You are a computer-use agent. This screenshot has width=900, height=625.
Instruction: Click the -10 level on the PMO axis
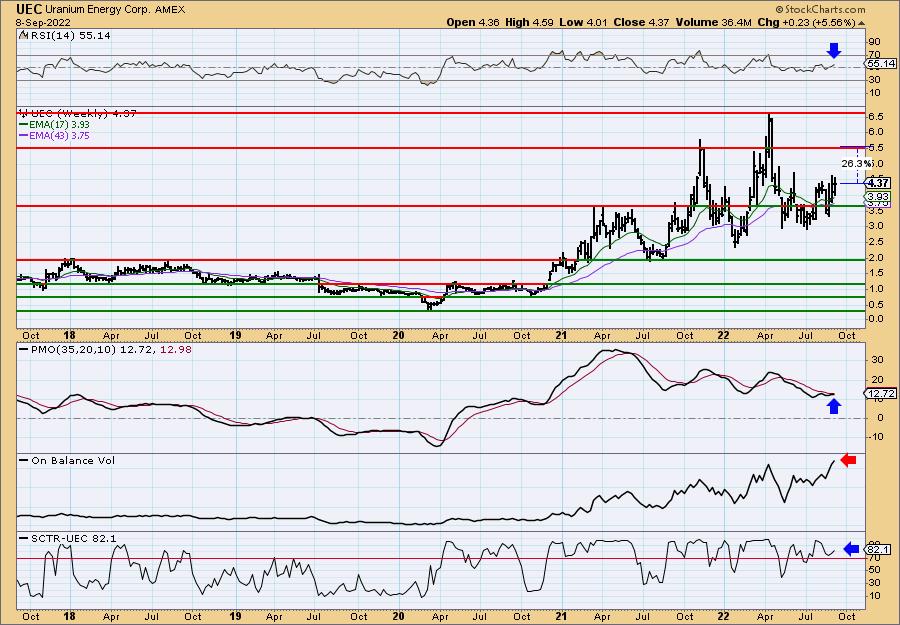tap(876, 437)
